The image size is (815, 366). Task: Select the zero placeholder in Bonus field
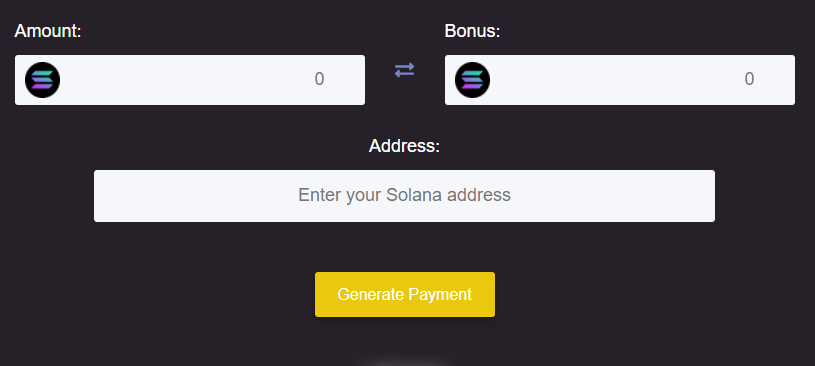[x=749, y=79]
